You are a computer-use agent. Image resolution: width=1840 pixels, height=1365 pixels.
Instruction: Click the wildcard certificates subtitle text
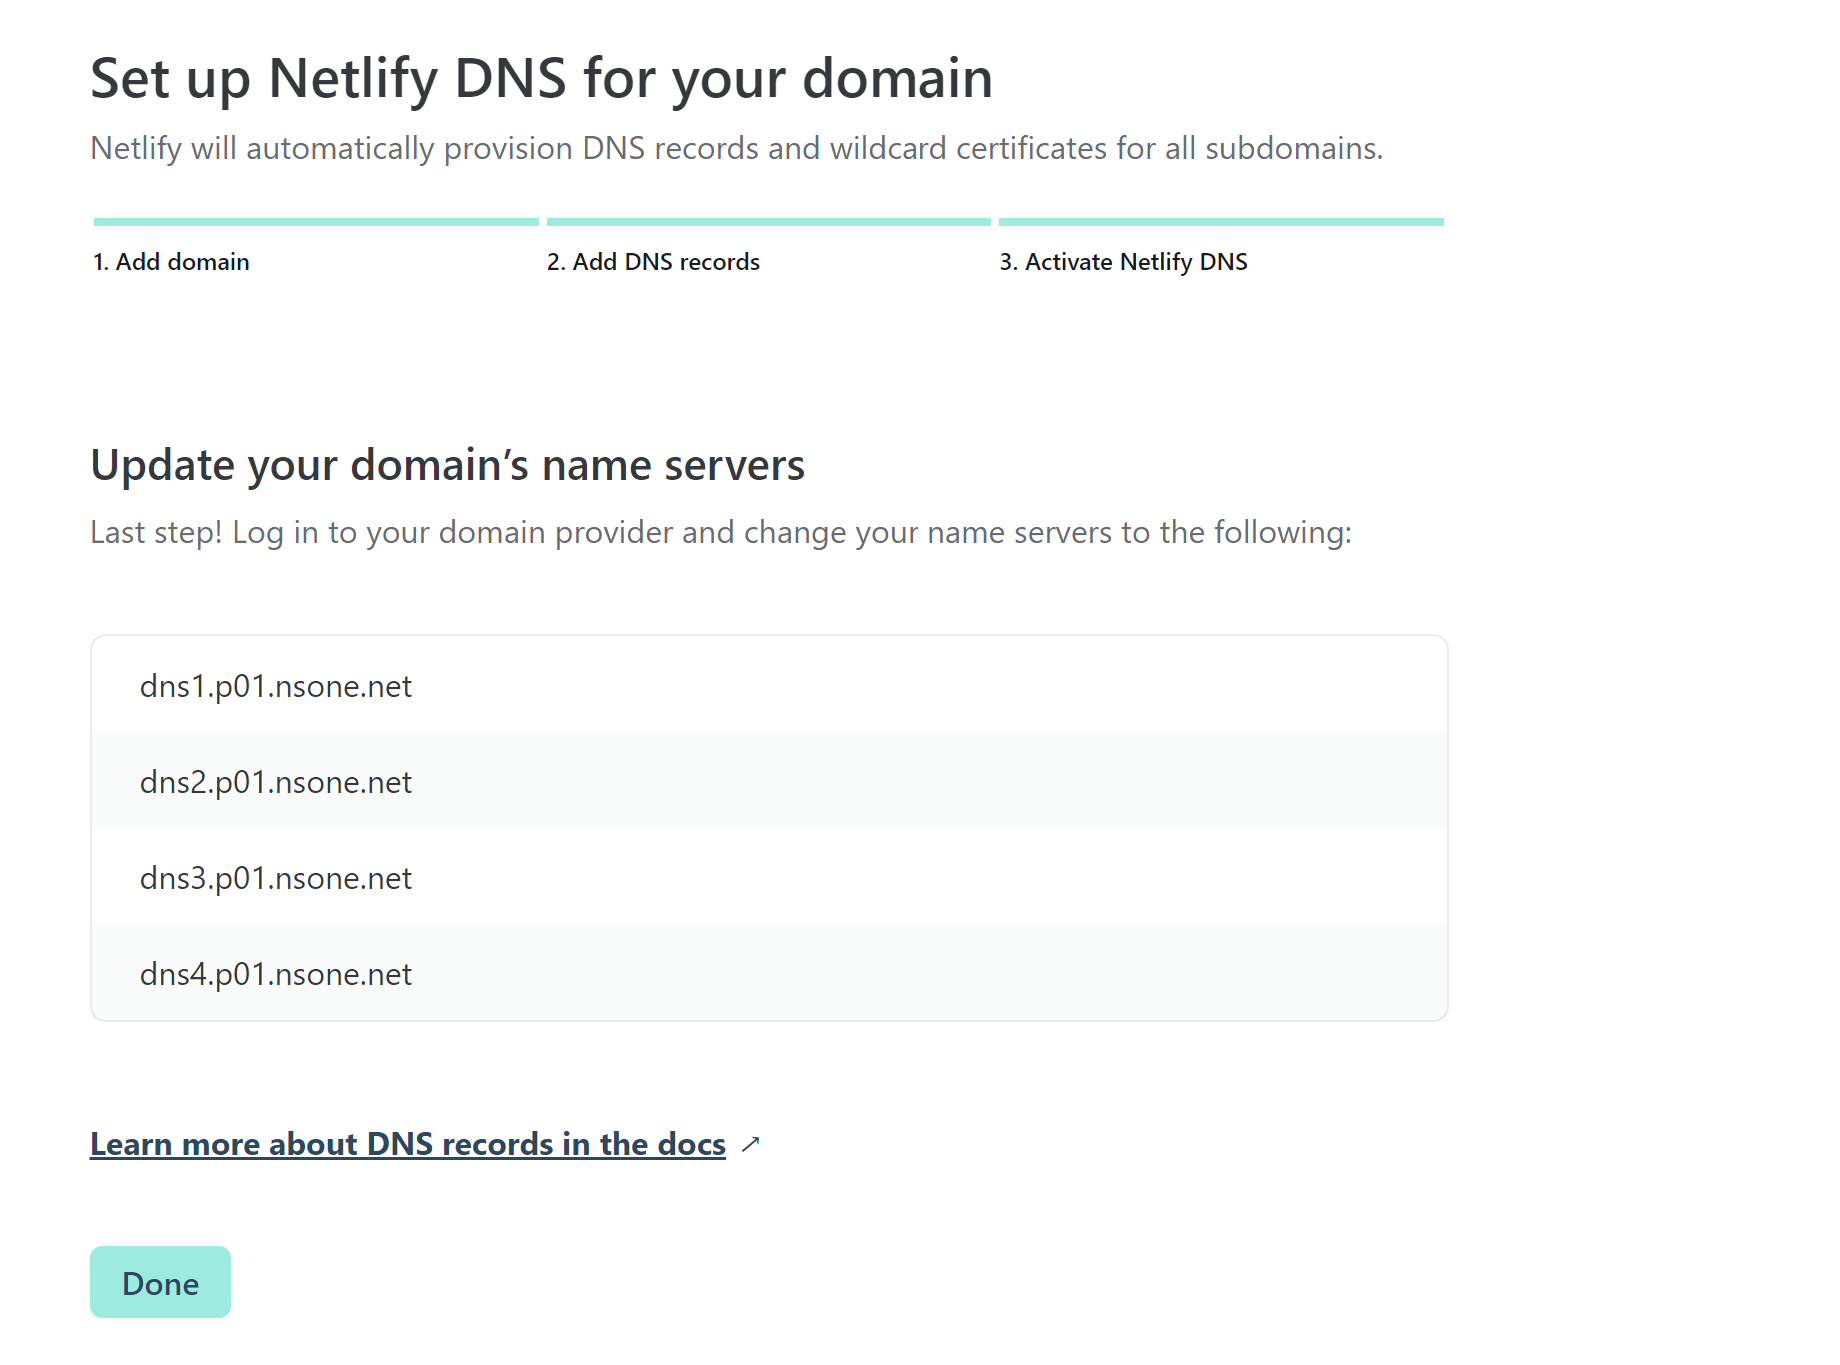click(x=736, y=148)
